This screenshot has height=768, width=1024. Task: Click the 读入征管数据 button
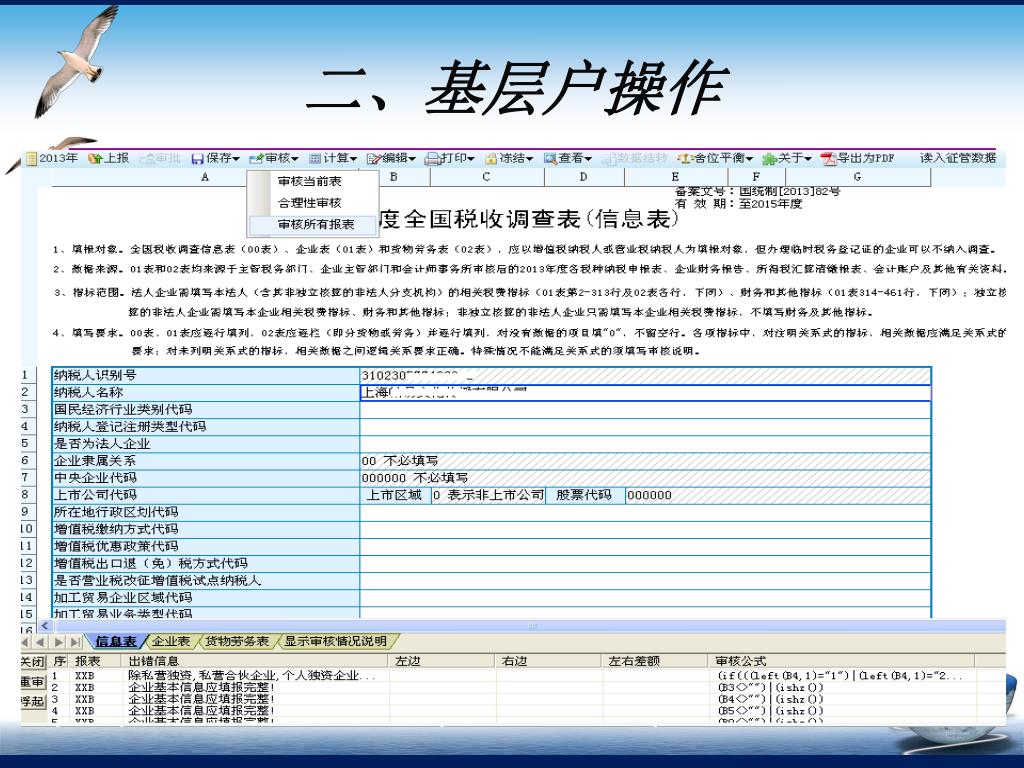[958, 159]
